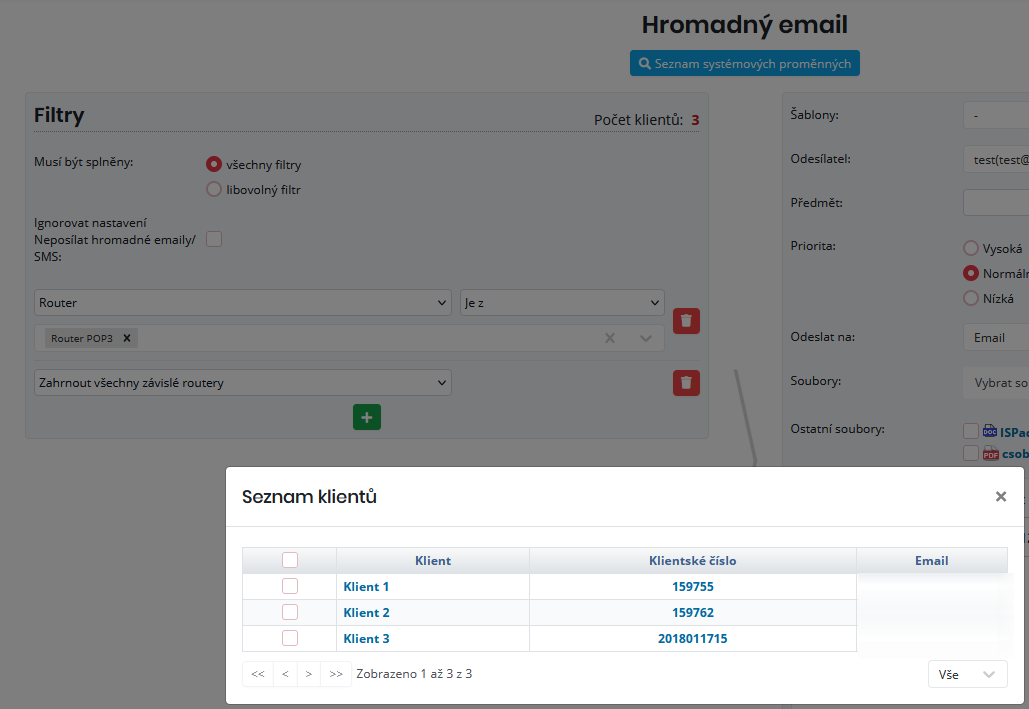Open the Klient 2 link
Screen dimensions: 1029x709
(x=366, y=612)
